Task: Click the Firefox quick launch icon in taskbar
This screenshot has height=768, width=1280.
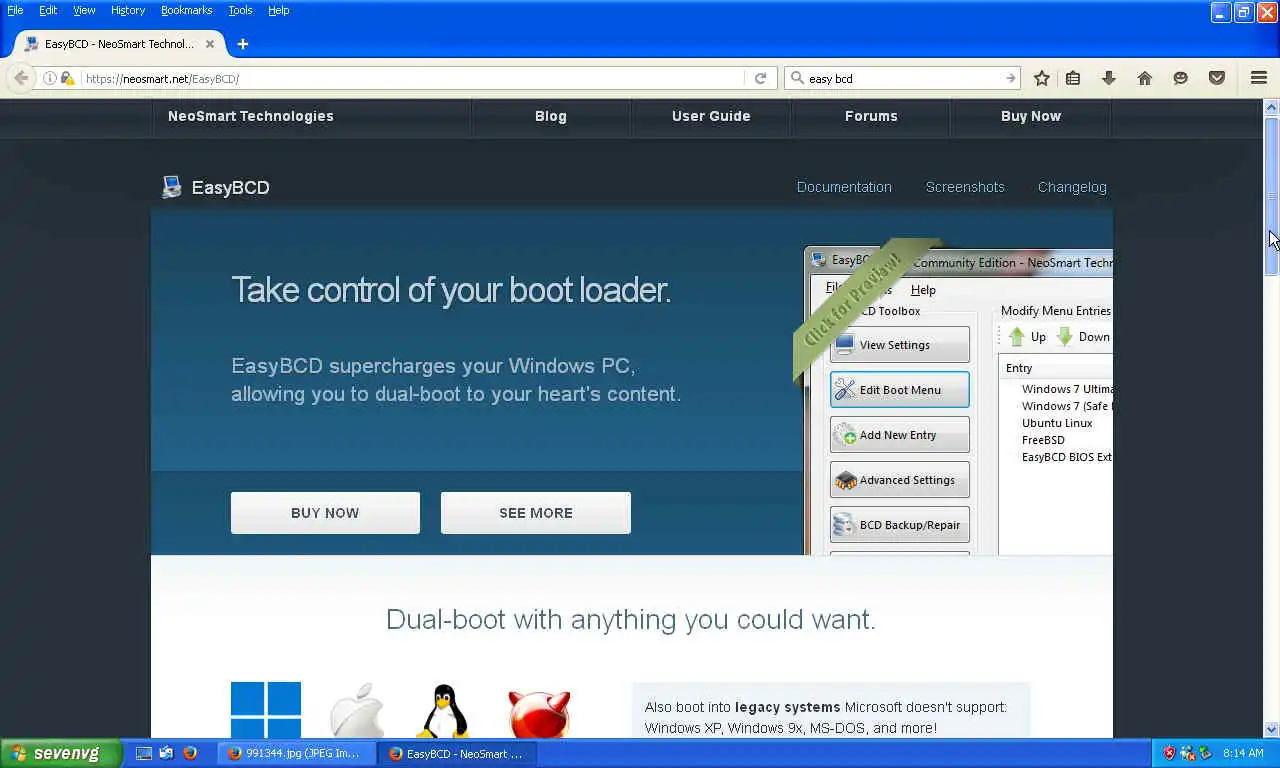Action: click(190, 753)
